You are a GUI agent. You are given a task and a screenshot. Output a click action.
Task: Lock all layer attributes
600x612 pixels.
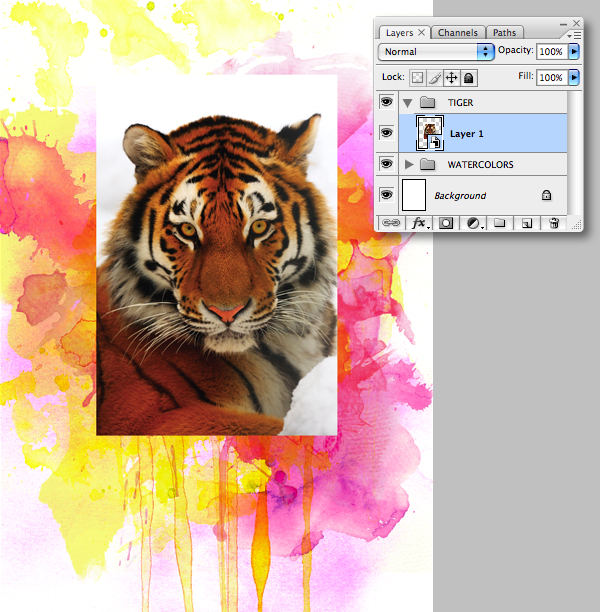click(469, 78)
